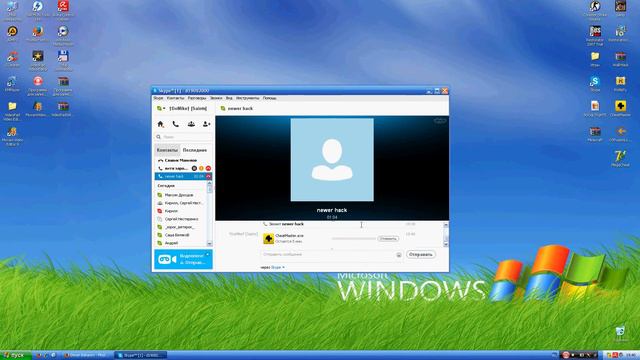Click the Skype taskbar button

click(140, 356)
